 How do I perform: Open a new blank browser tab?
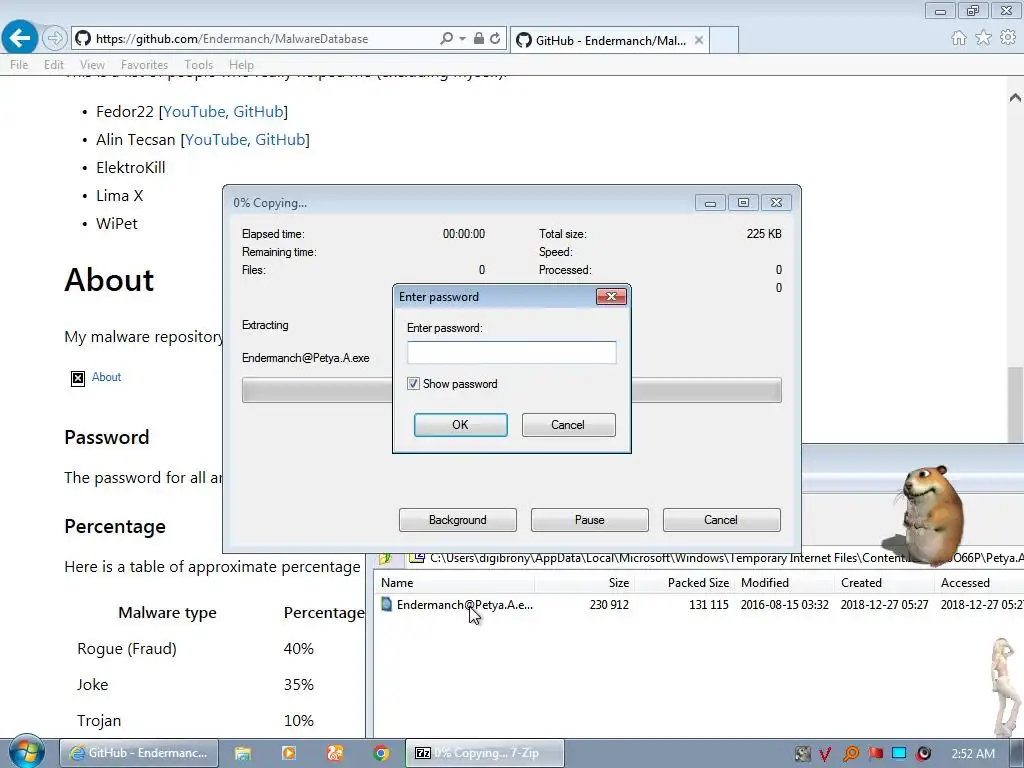[724, 40]
